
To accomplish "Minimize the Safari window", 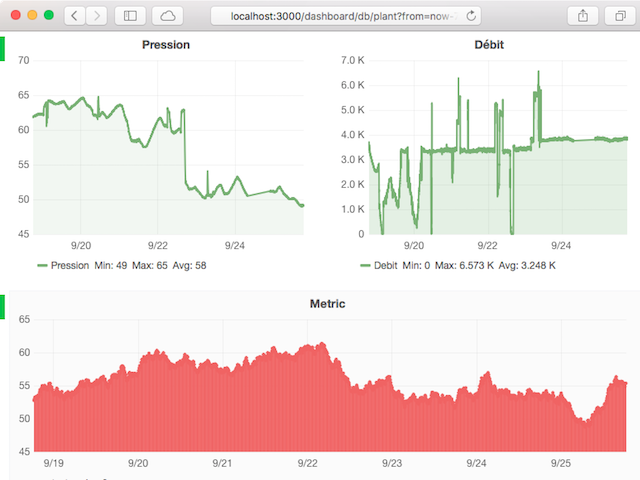I will 32,16.
